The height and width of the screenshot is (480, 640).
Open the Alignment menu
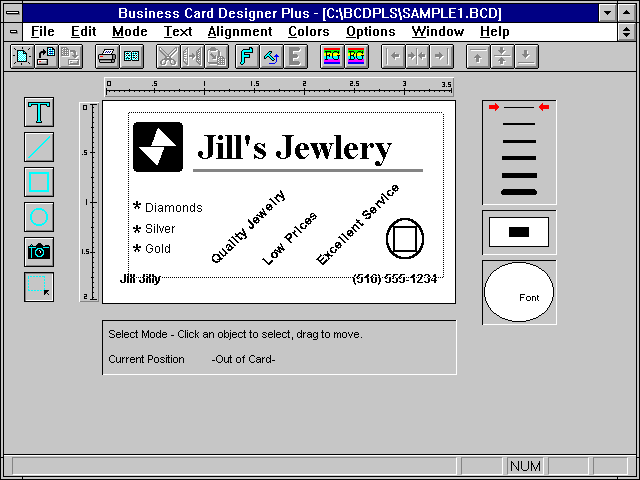240,32
